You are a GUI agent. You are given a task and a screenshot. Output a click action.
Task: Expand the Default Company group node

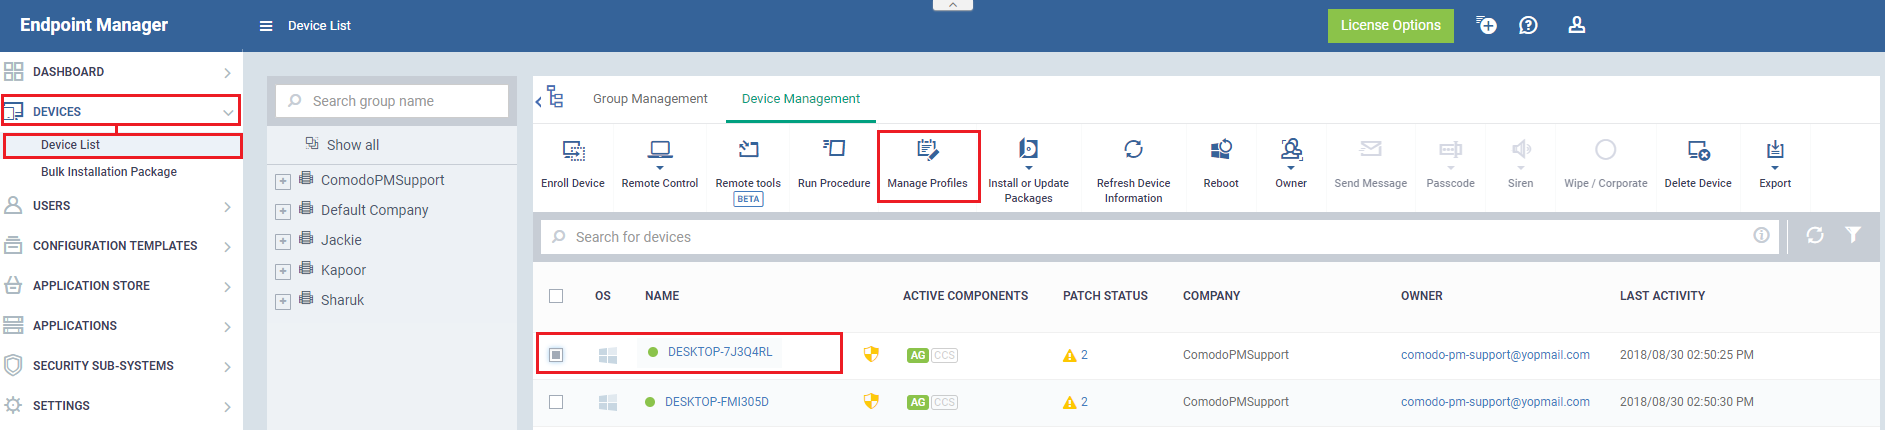pyautogui.click(x=283, y=211)
